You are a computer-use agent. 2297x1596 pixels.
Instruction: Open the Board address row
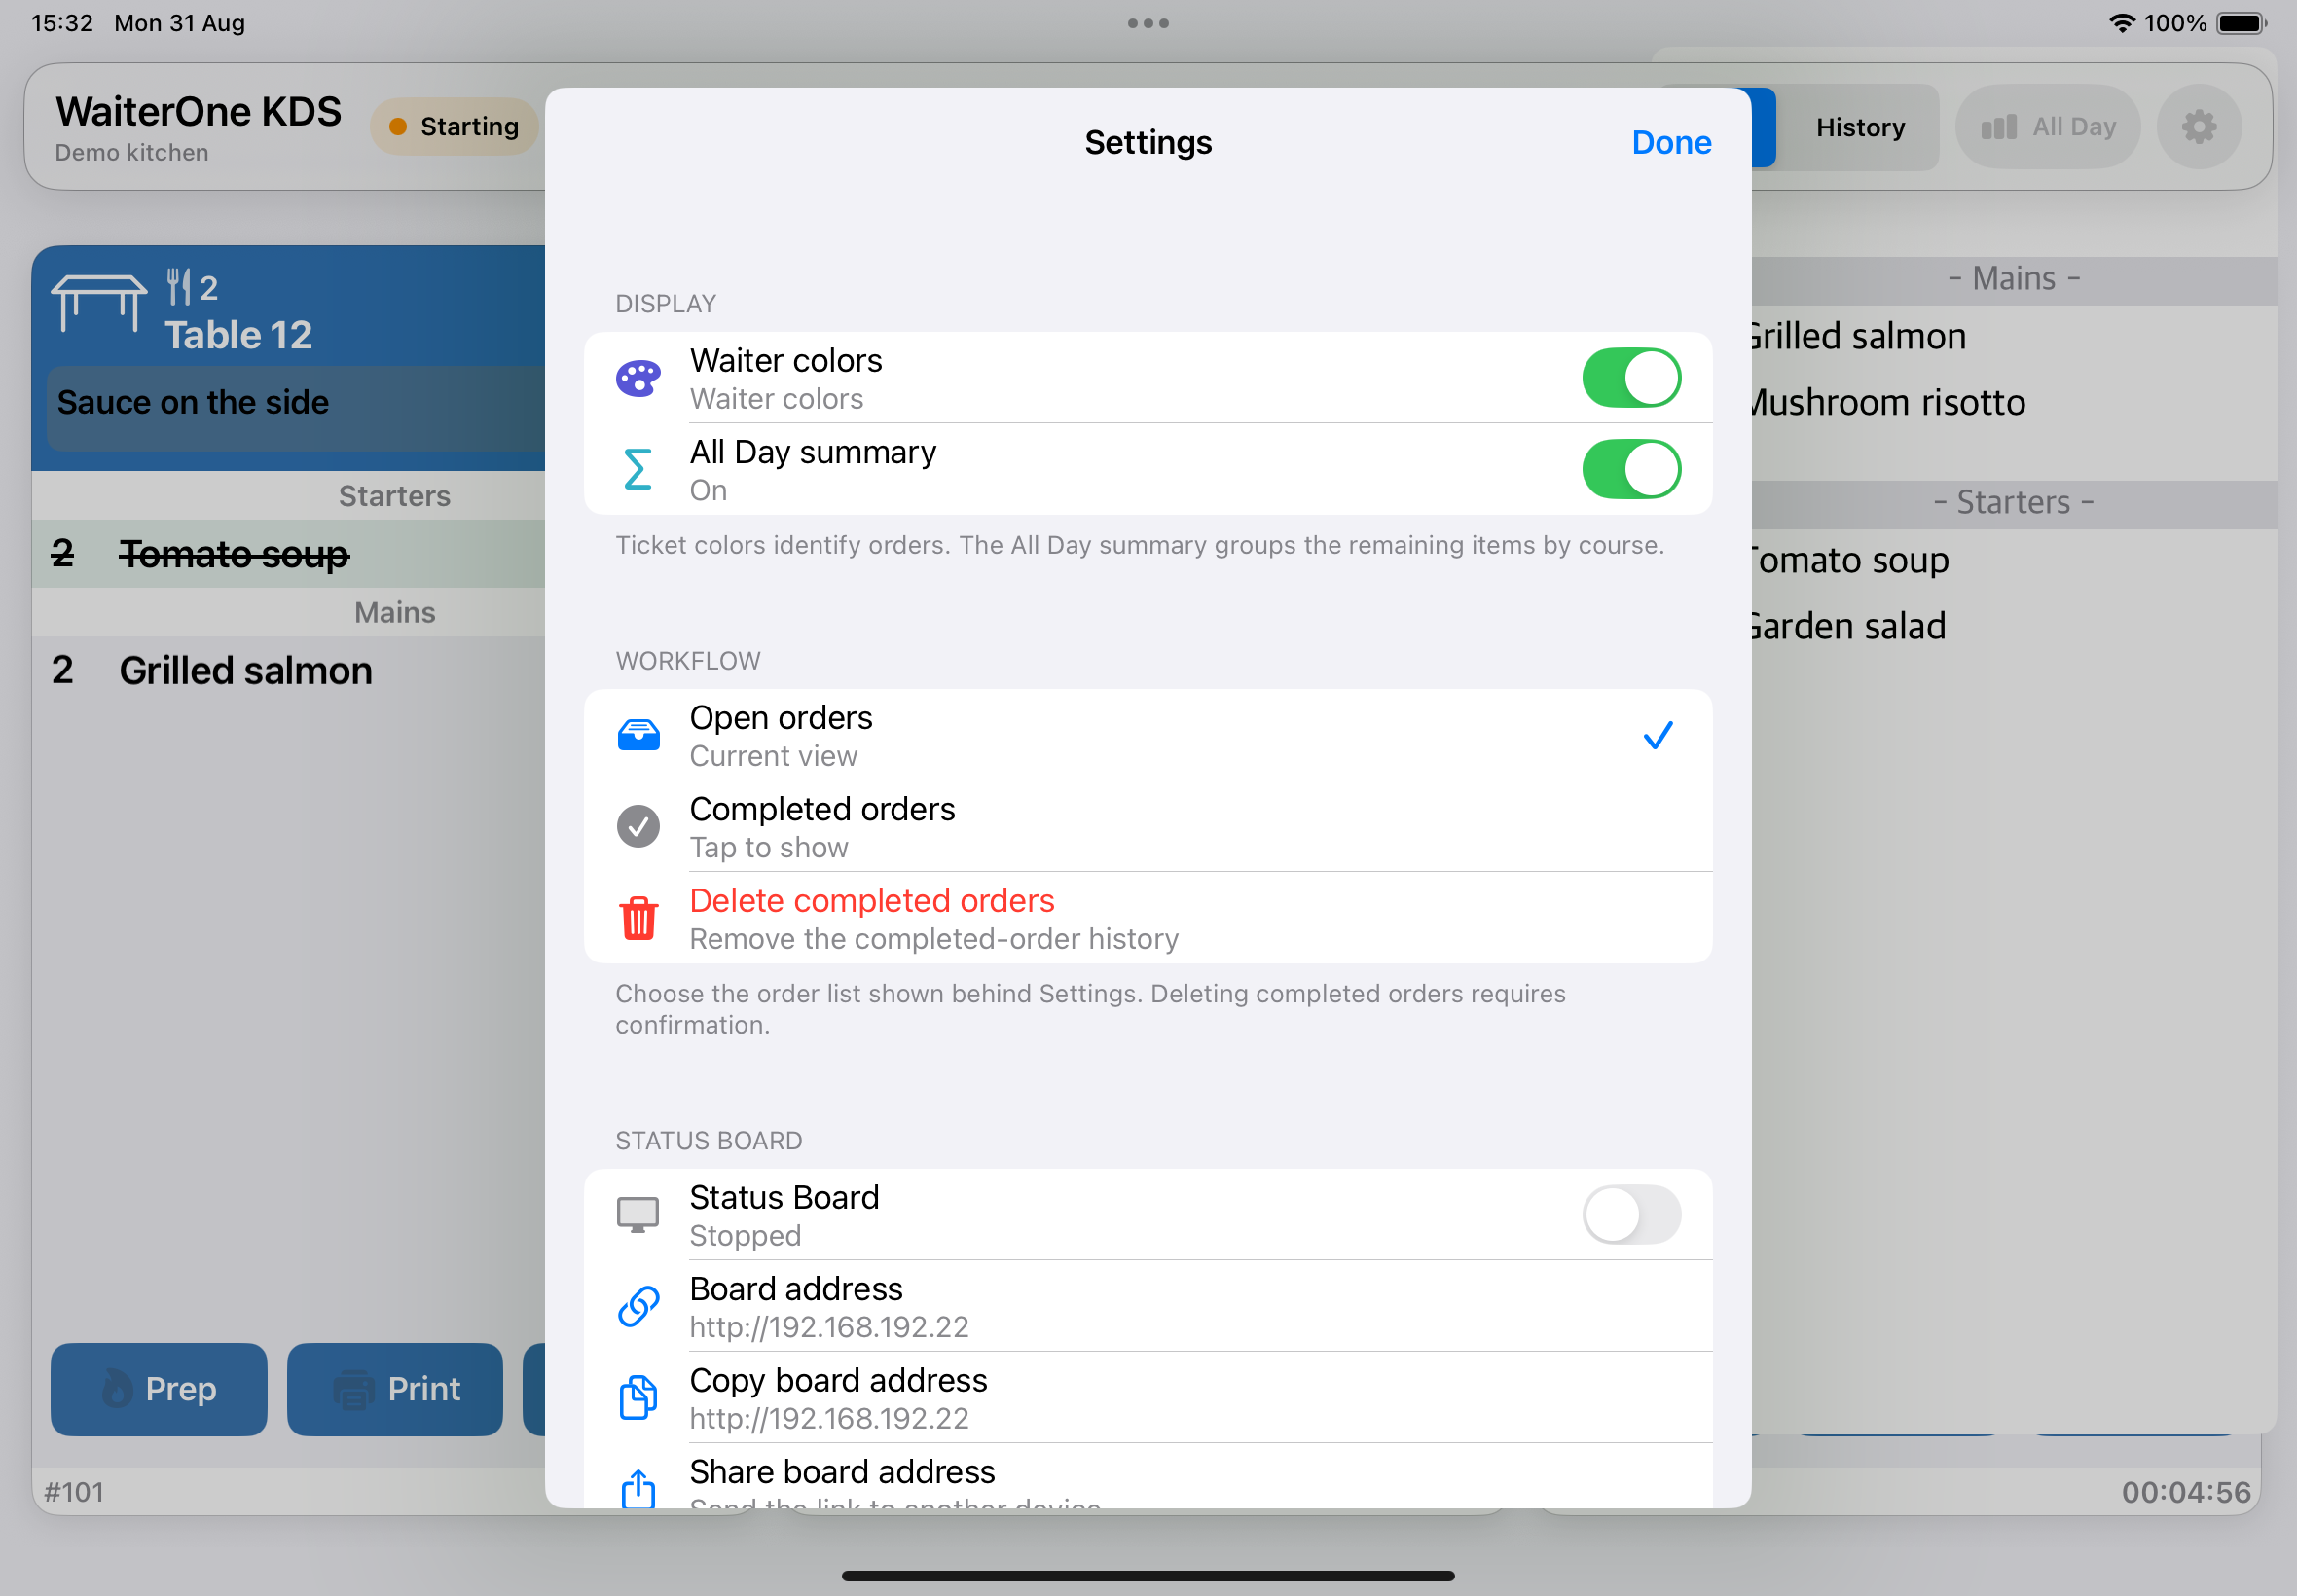pos(1148,1306)
